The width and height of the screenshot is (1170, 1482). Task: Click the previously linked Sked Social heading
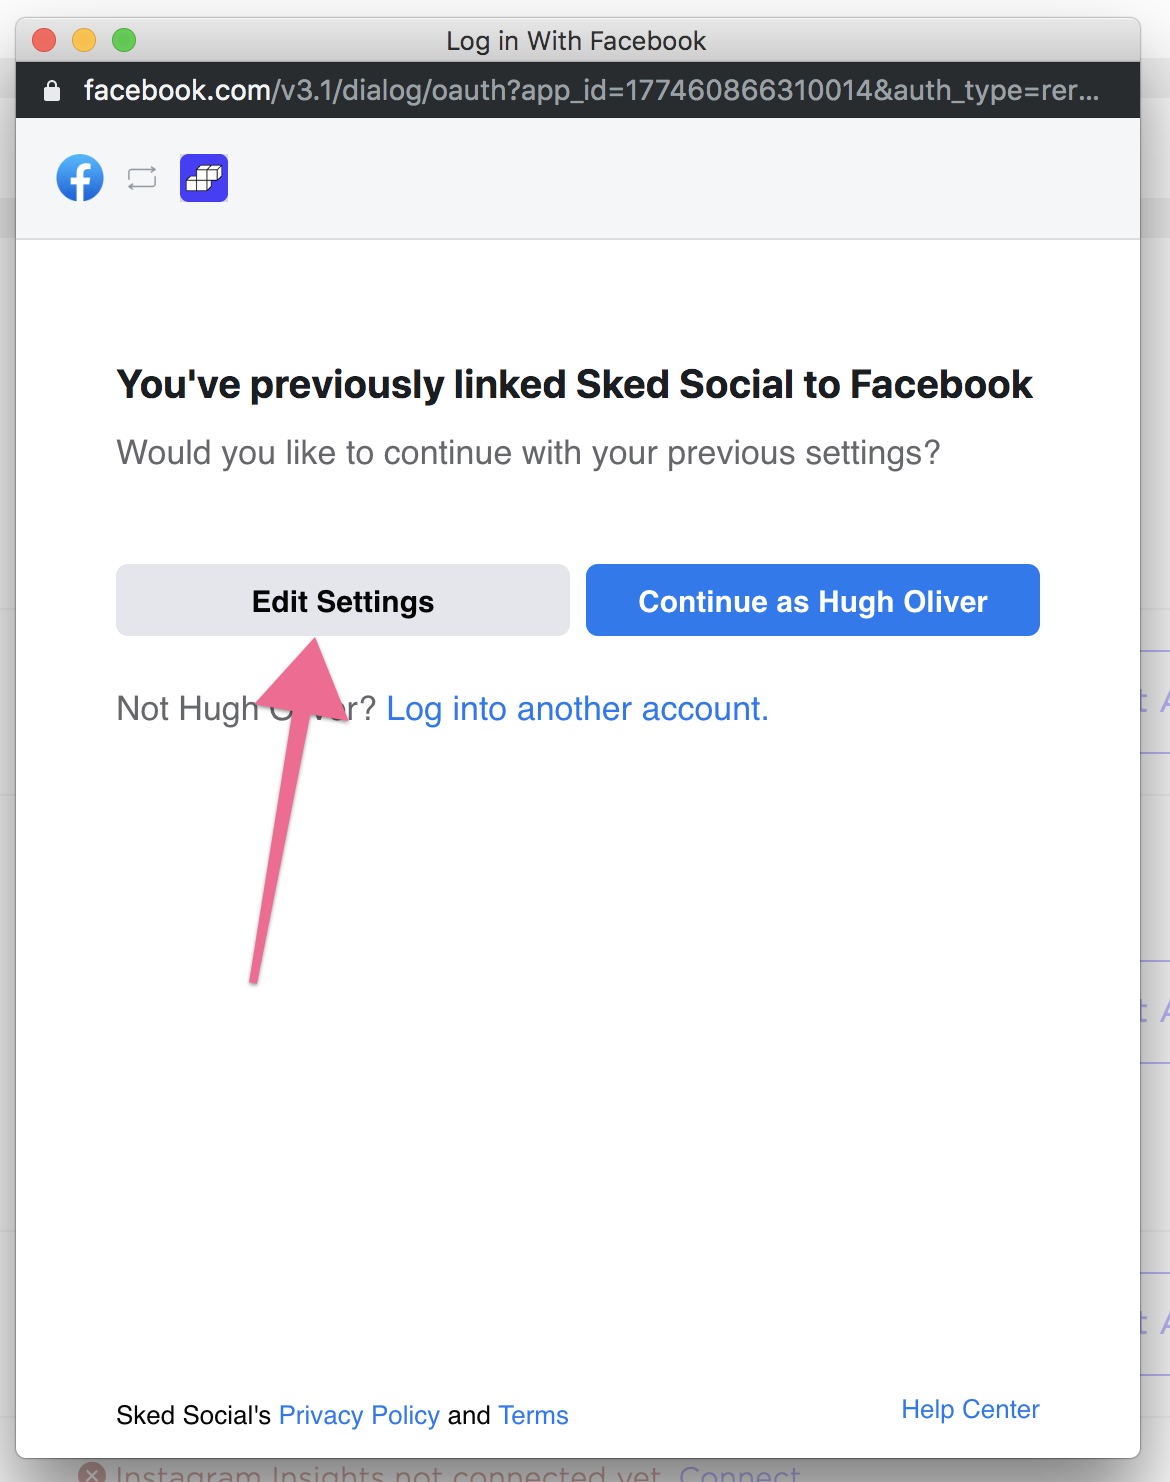(574, 385)
